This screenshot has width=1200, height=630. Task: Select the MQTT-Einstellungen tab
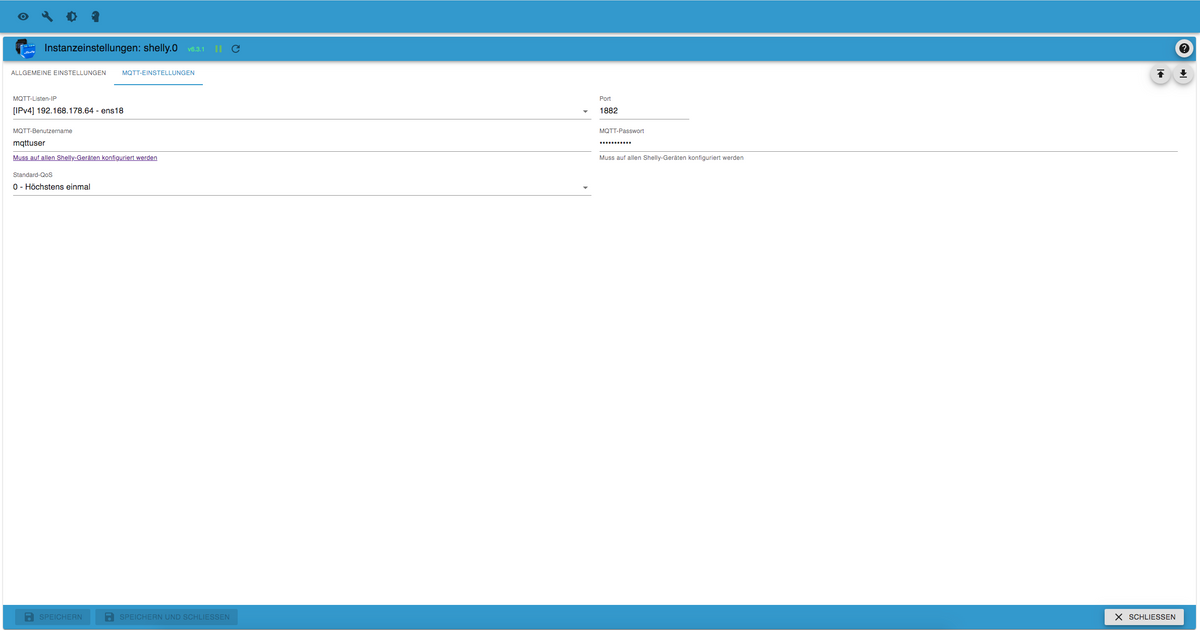pos(158,73)
